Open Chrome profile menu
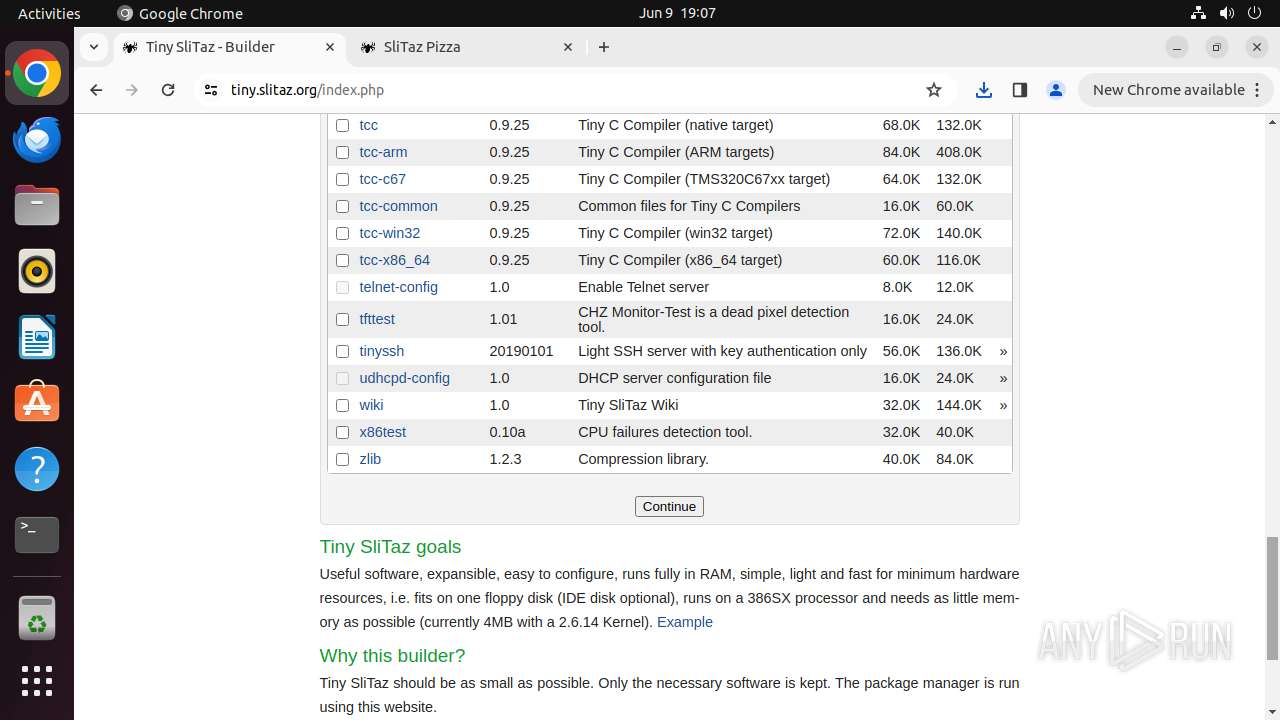This screenshot has width=1280, height=720. [1056, 90]
